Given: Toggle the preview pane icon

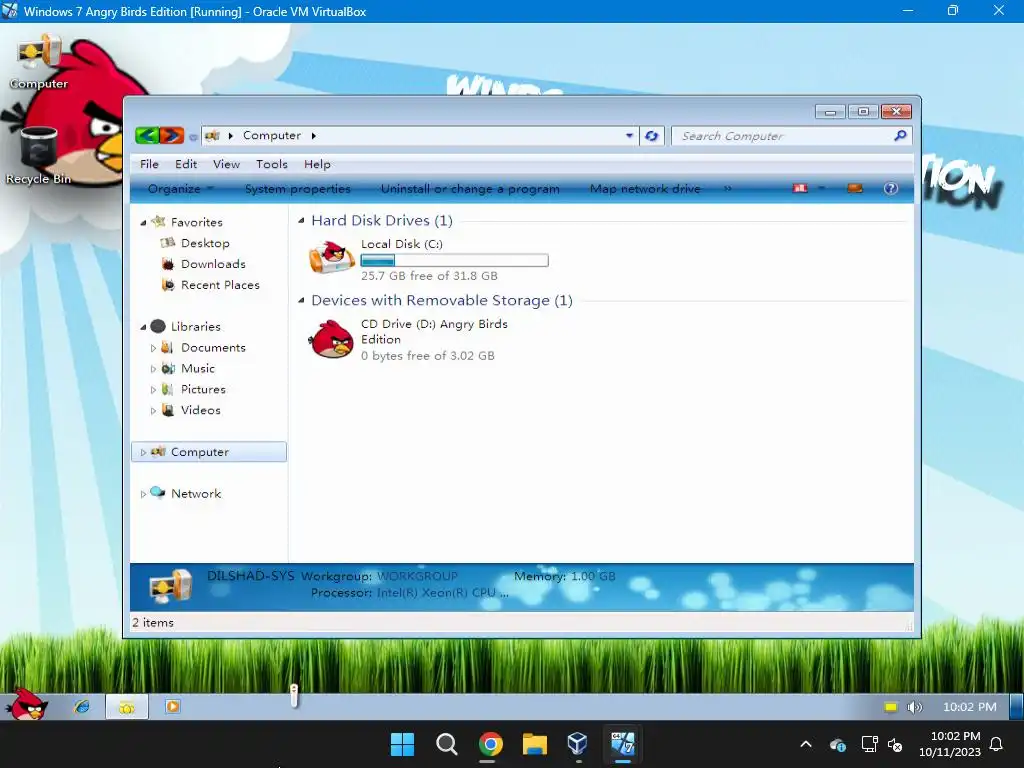Looking at the screenshot, I should tap(854, 189).
